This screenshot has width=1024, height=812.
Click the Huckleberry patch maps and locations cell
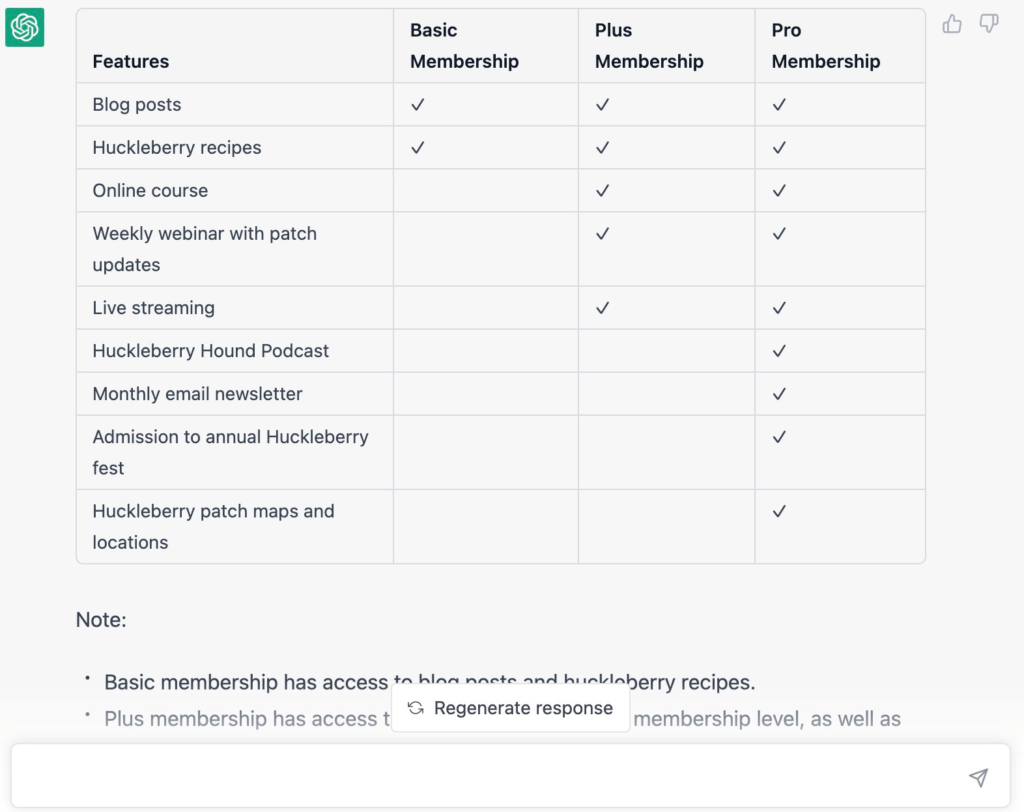213,526
